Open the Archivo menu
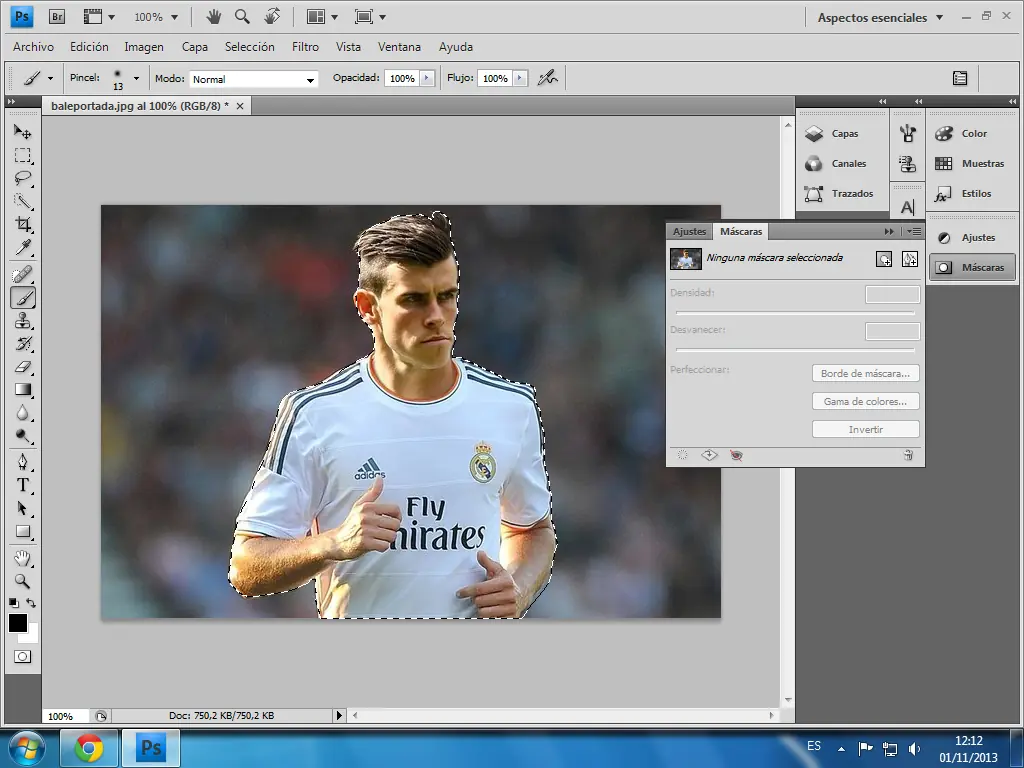Image resolution: width=1024 pixels, height=768 pixels. (x=33, y=47)
